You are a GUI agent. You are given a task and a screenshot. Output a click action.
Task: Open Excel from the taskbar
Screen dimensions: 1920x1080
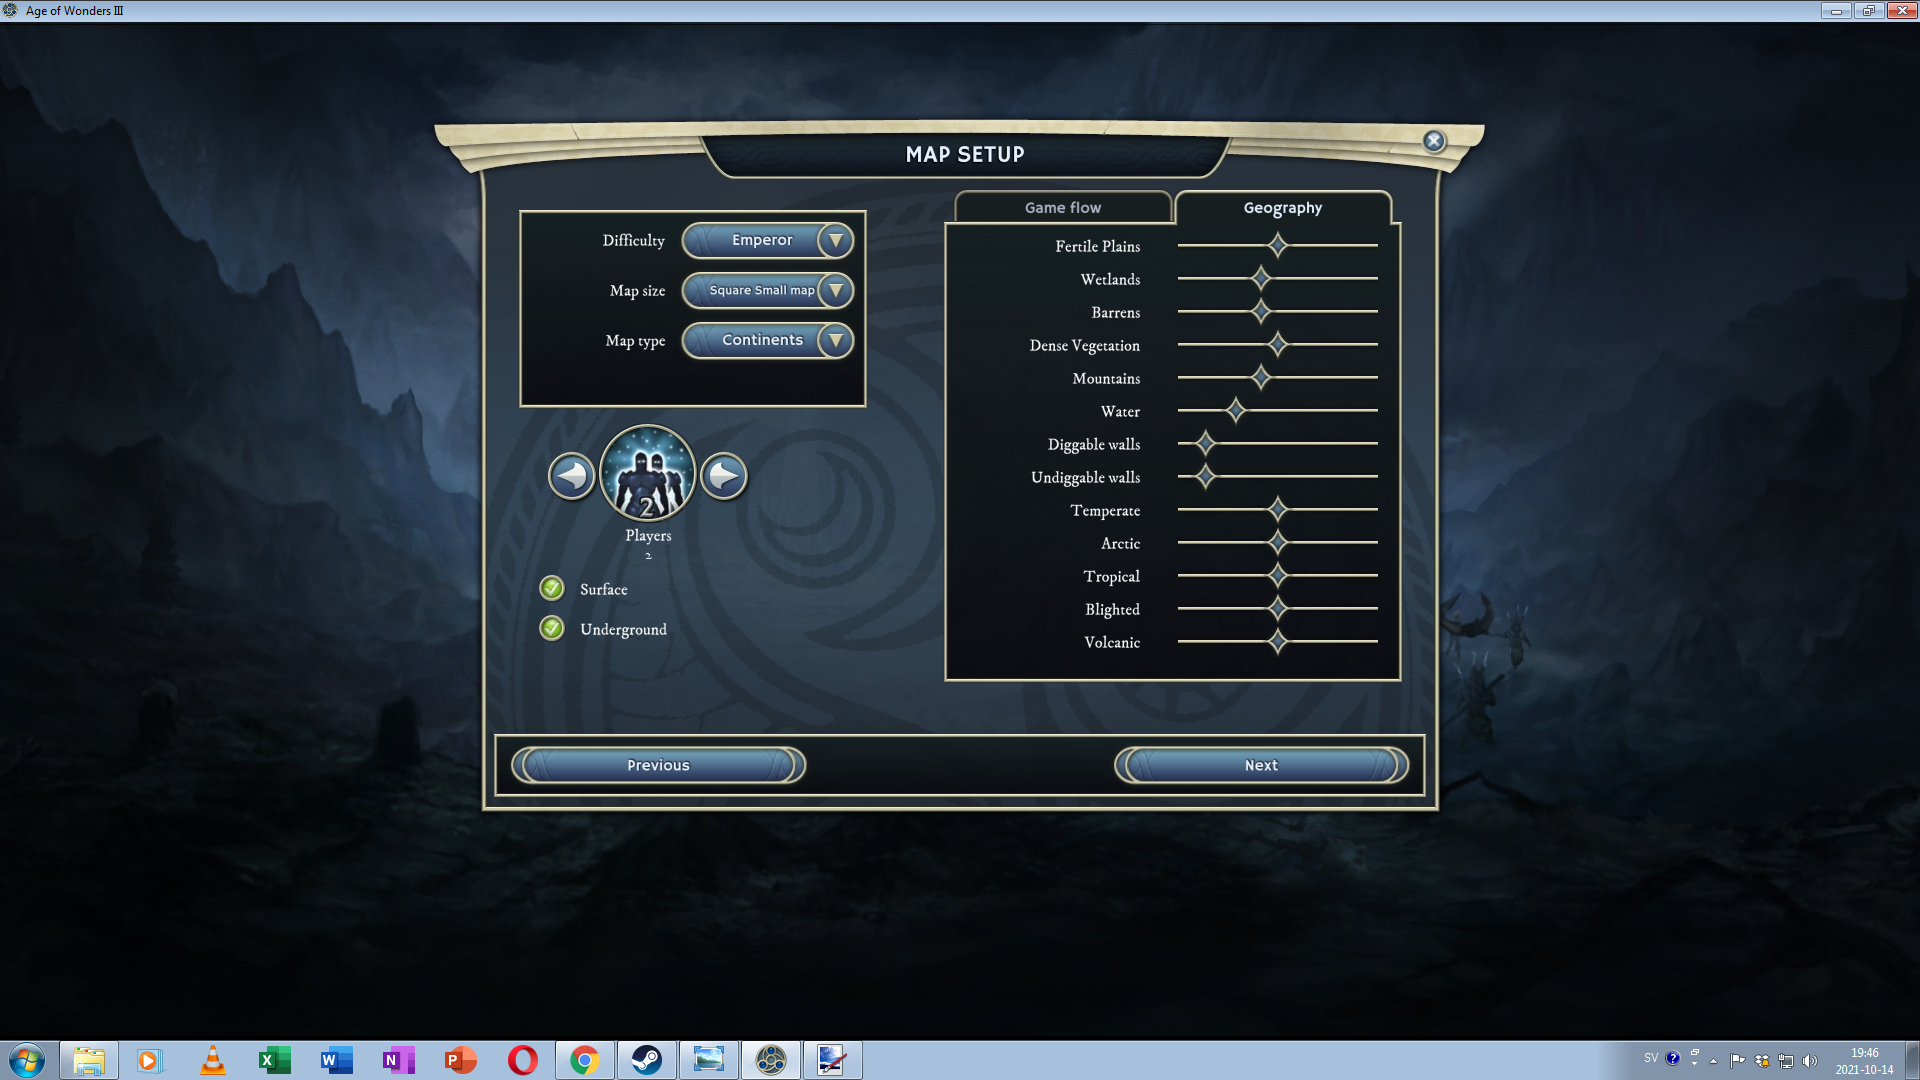click(x=274, y=1060)
